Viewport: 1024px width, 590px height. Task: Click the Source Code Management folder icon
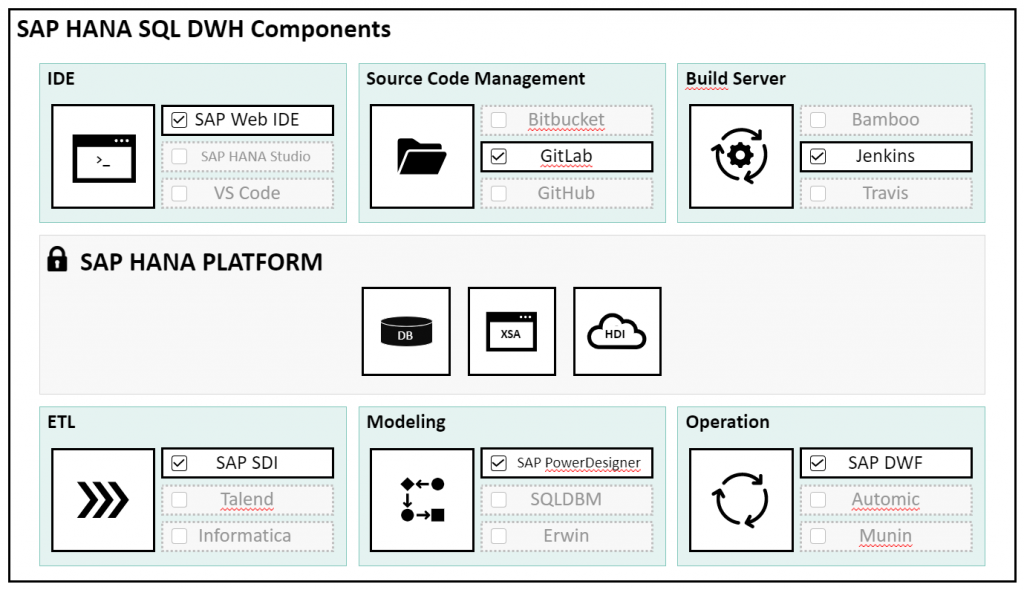[x=422, y=157]
